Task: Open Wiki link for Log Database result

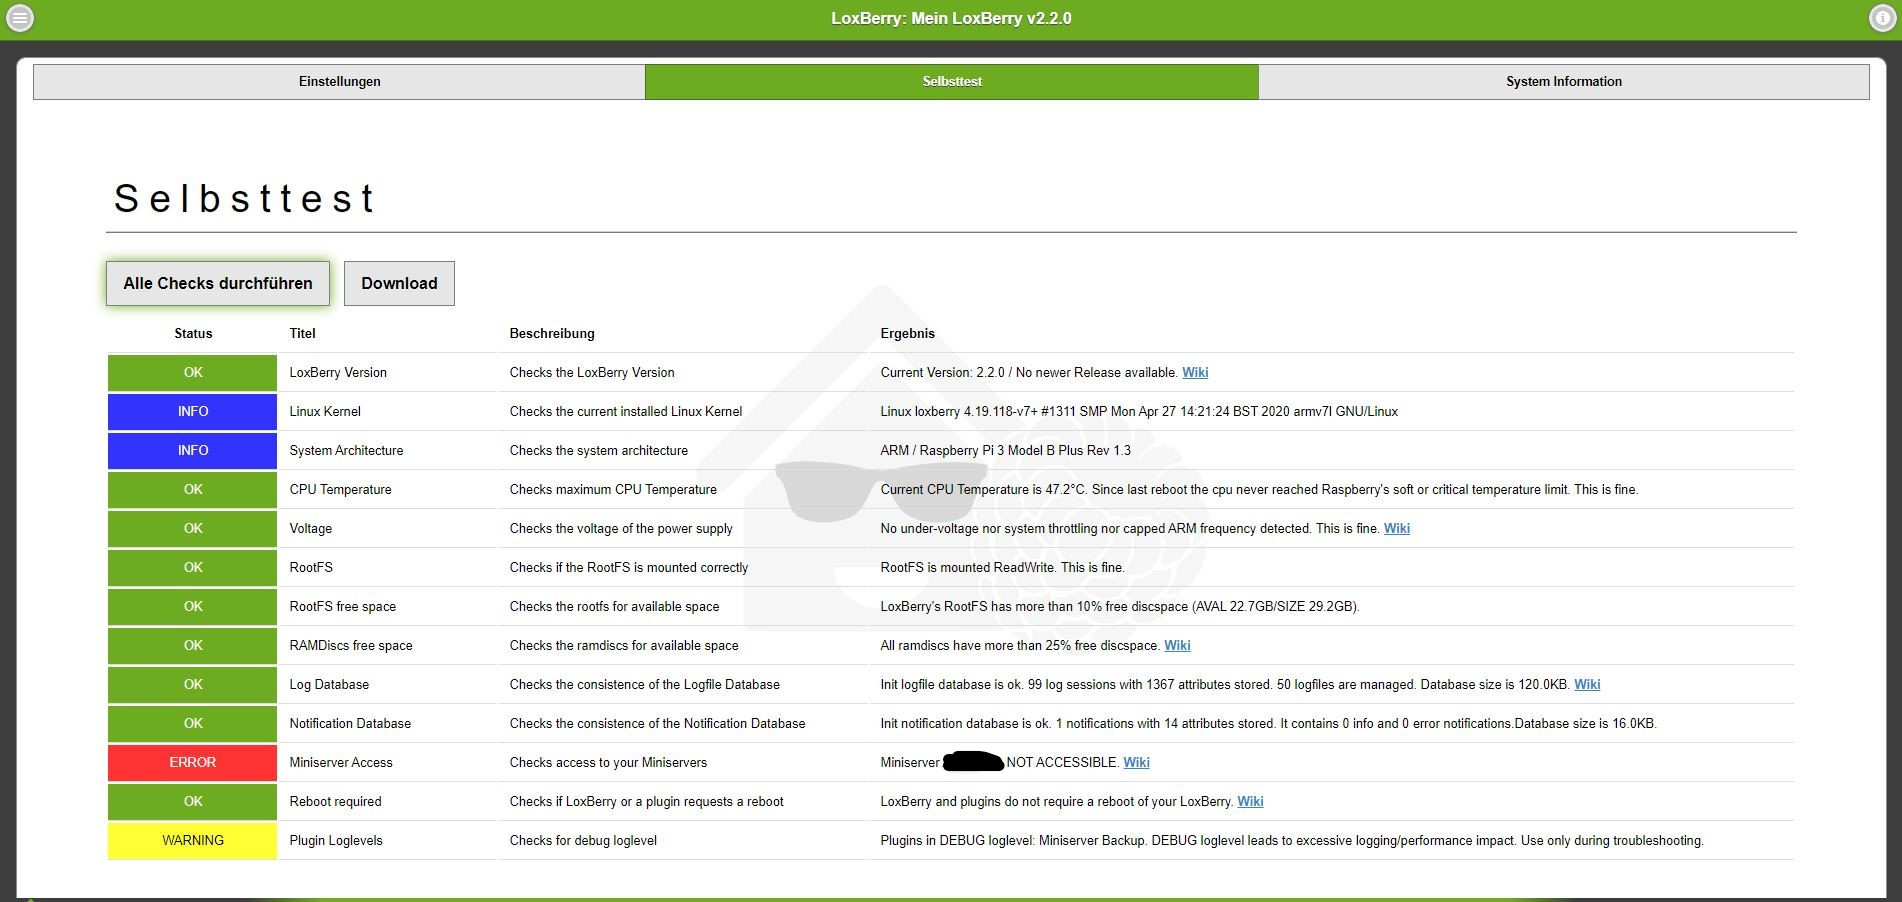Action: [1587, 685]
